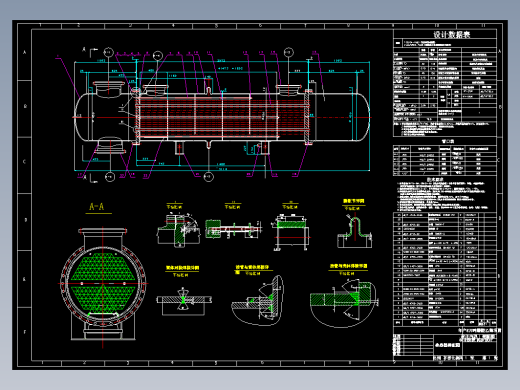Select the flange joint detail view I
The height and width of the screenshot is (390, 520).
coord(178,230)
